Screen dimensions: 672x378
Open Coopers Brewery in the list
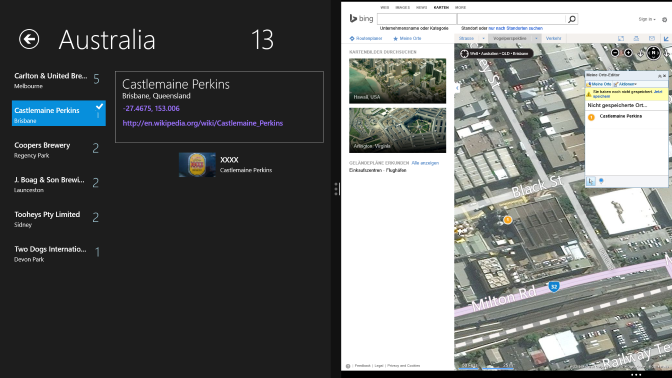pos(58,150)
